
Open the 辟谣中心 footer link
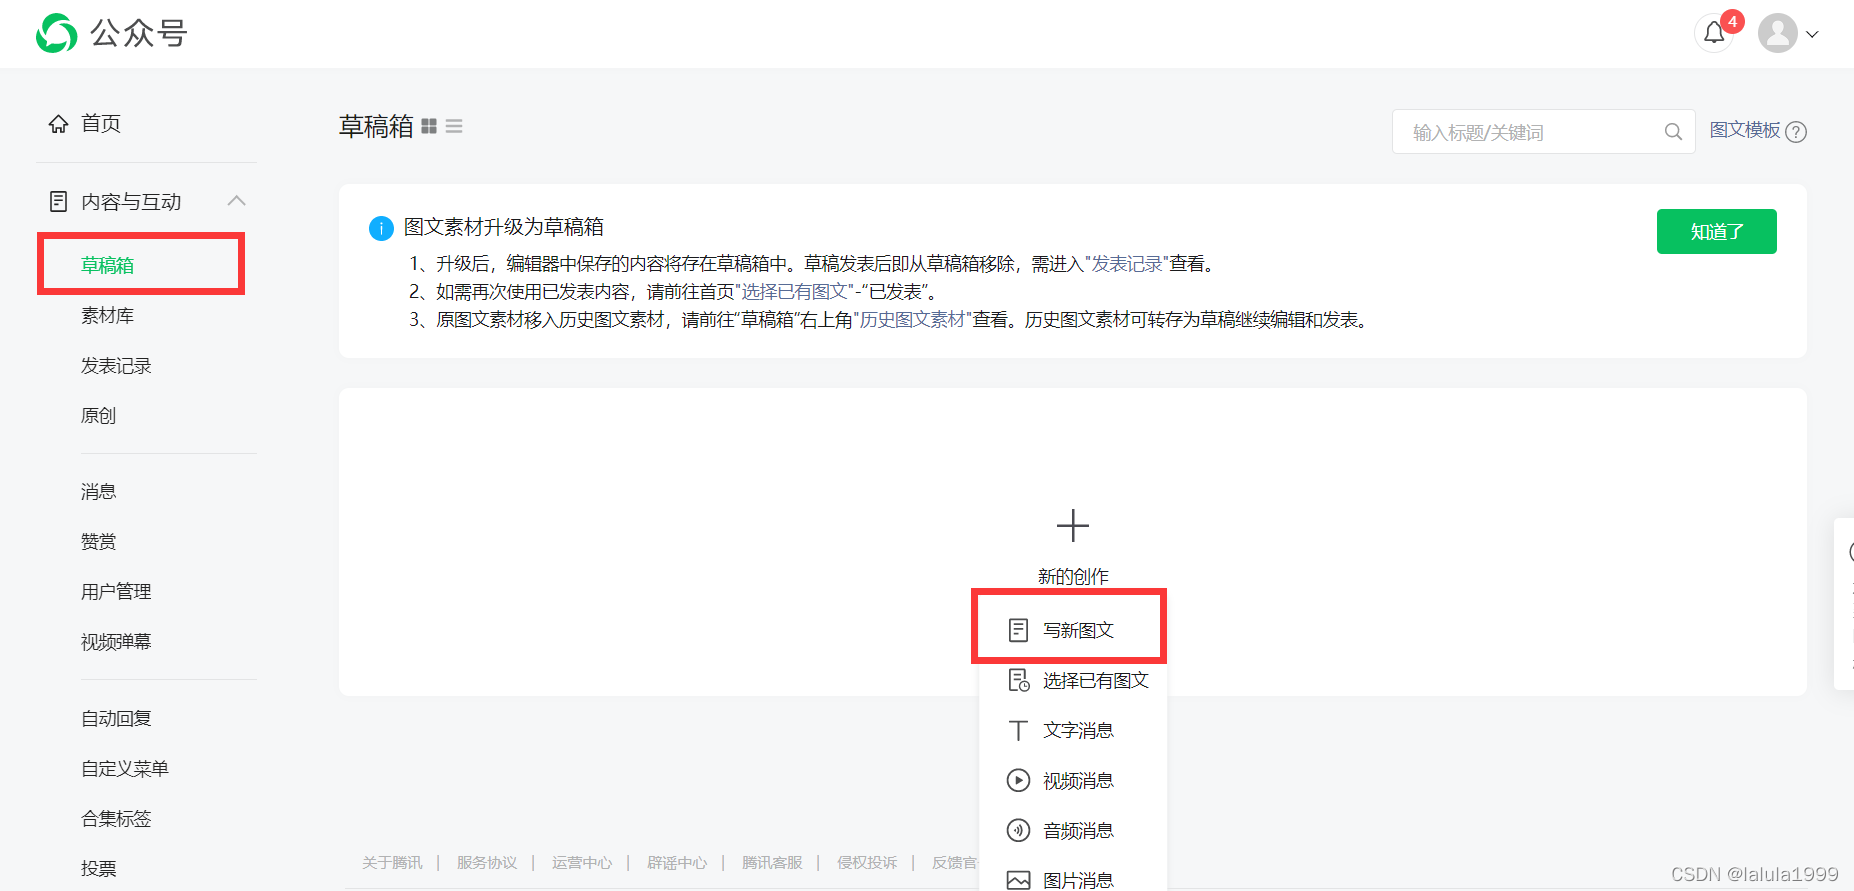[x=677, y=862]
